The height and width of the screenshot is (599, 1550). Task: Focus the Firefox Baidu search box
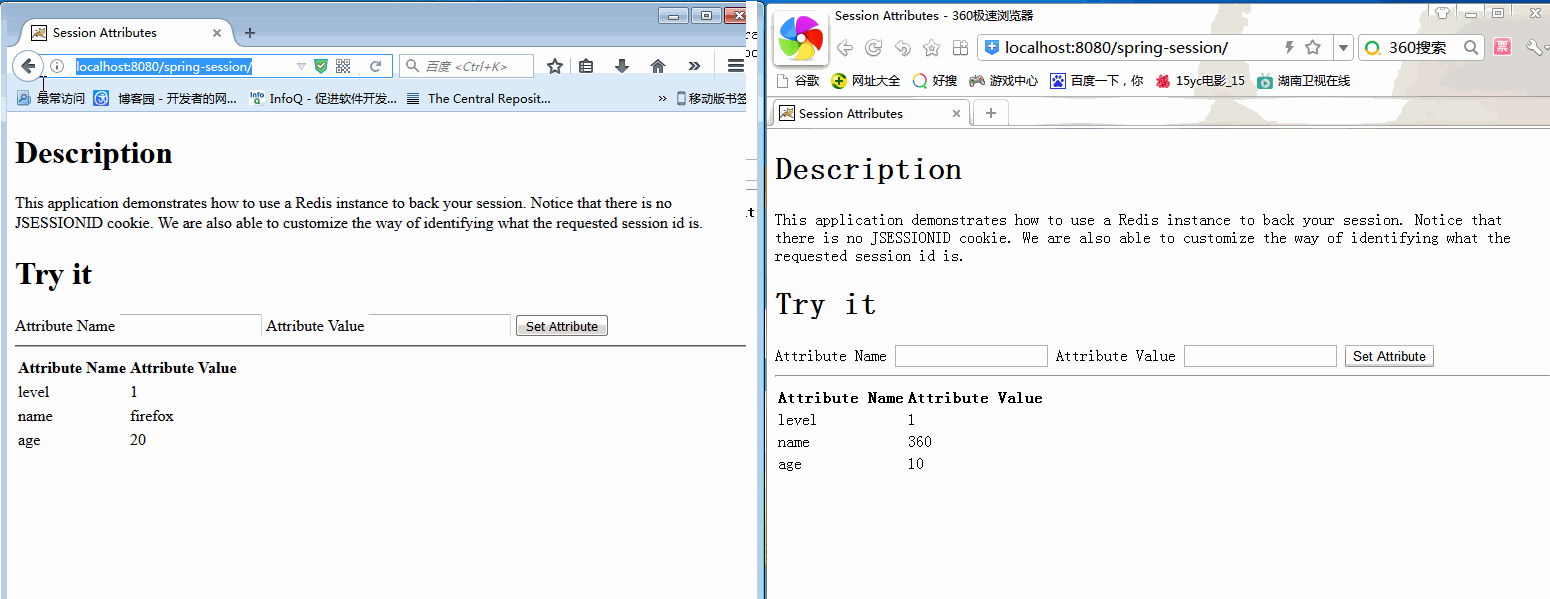(466, 66)
